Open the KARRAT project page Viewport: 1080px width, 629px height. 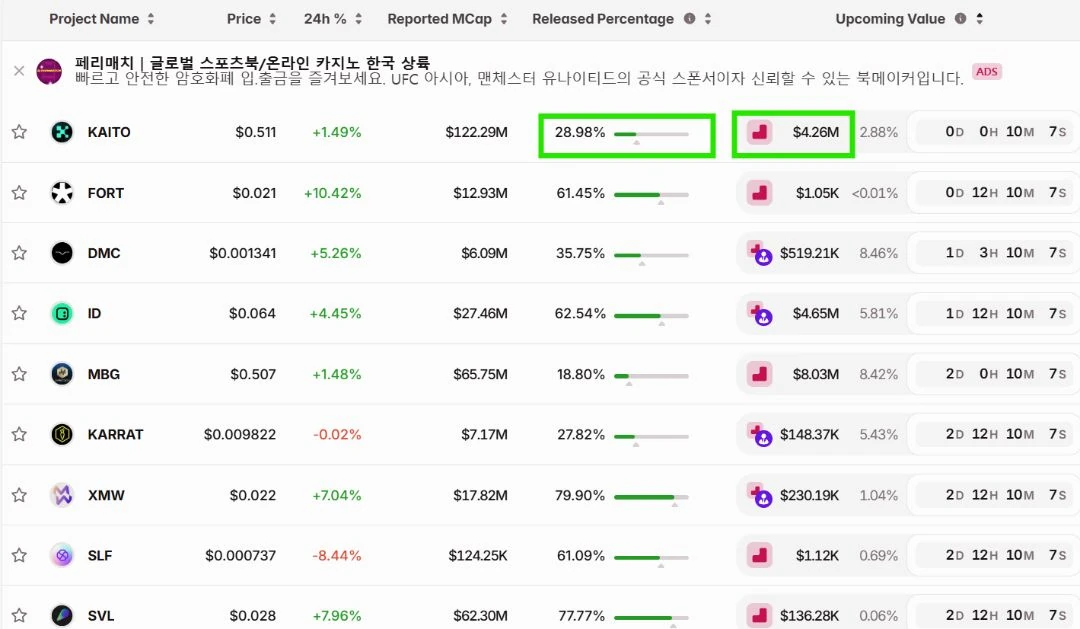click(116, 434)
